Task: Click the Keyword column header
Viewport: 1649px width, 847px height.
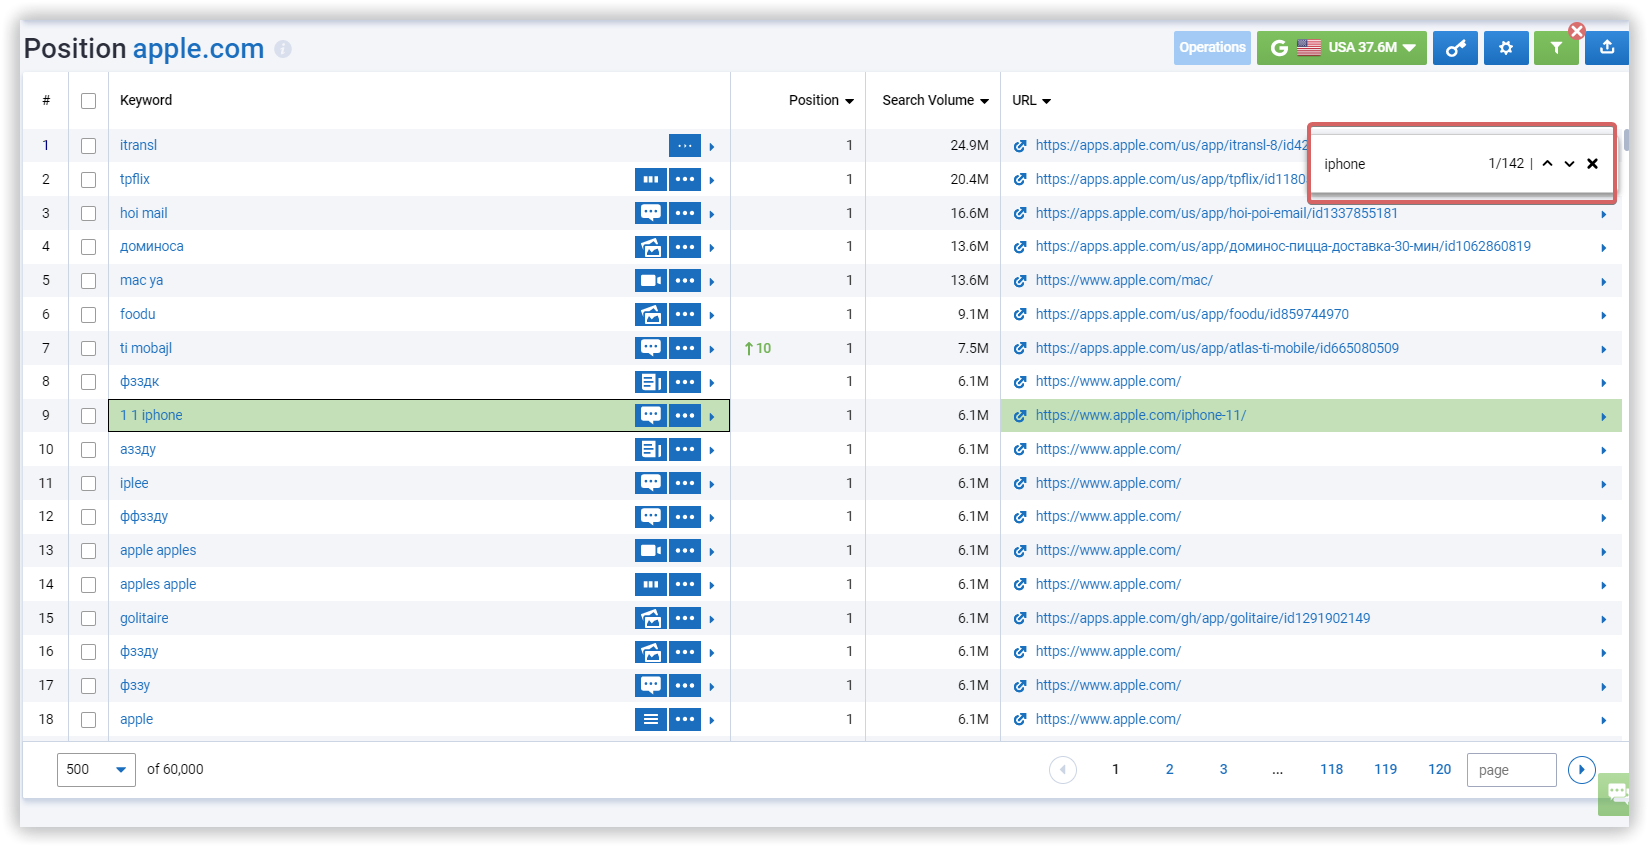Action: pos(146,100)
